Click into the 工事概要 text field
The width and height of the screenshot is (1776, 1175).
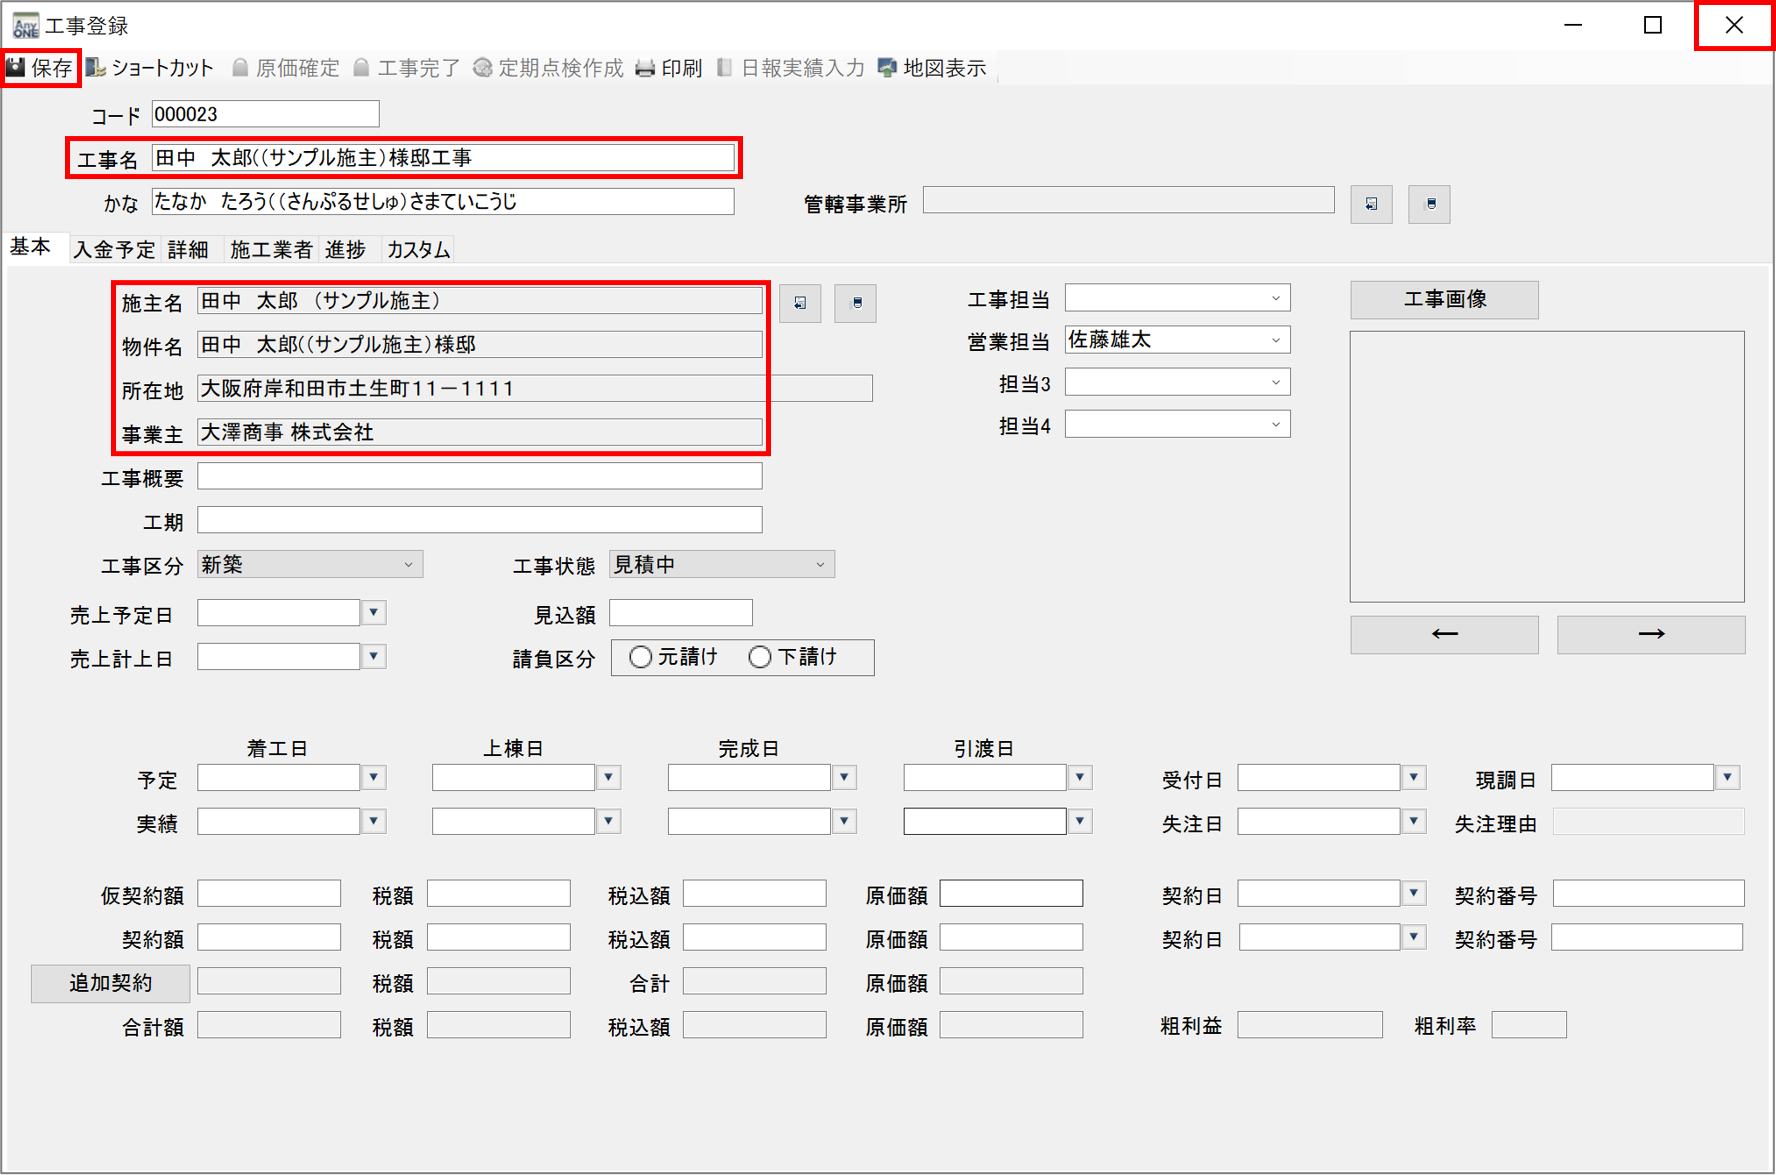pyautogui.click(x=479, y=477)
